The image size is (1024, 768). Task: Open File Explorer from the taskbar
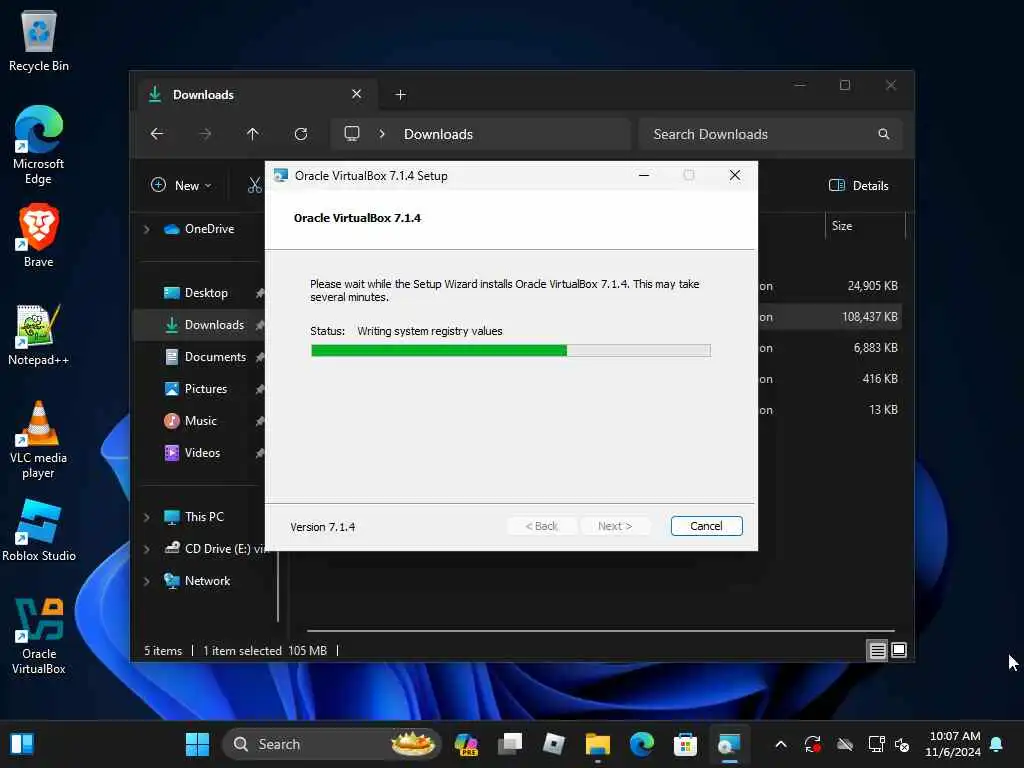[598, 744]
